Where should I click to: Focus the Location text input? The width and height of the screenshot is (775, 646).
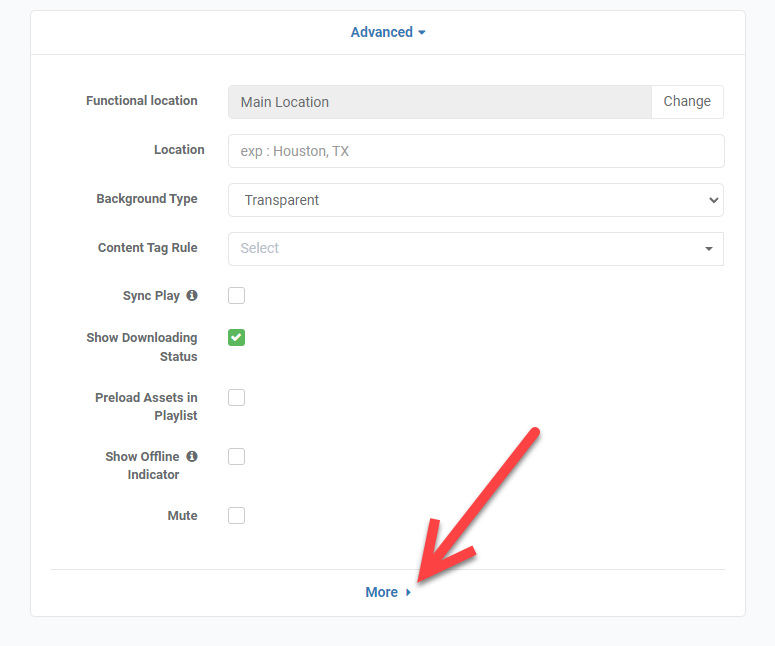click(x=476, y=151)
